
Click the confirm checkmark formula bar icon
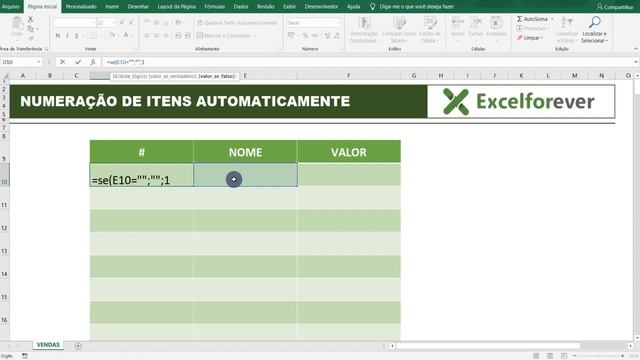coord(78,62)
